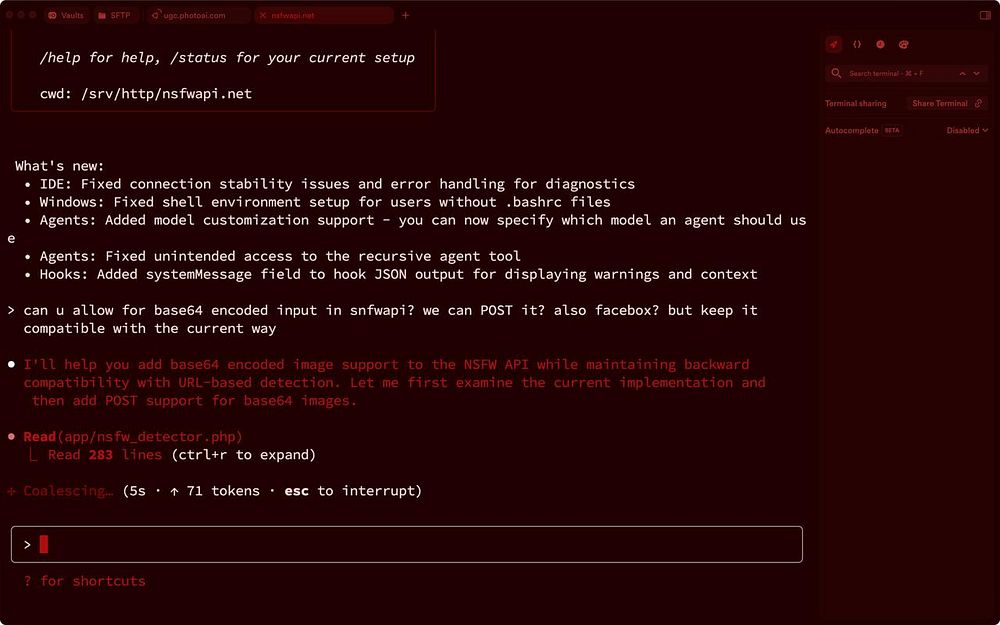
Task: Open the Autocomplete Disabled dropdown
Action: 967,131
